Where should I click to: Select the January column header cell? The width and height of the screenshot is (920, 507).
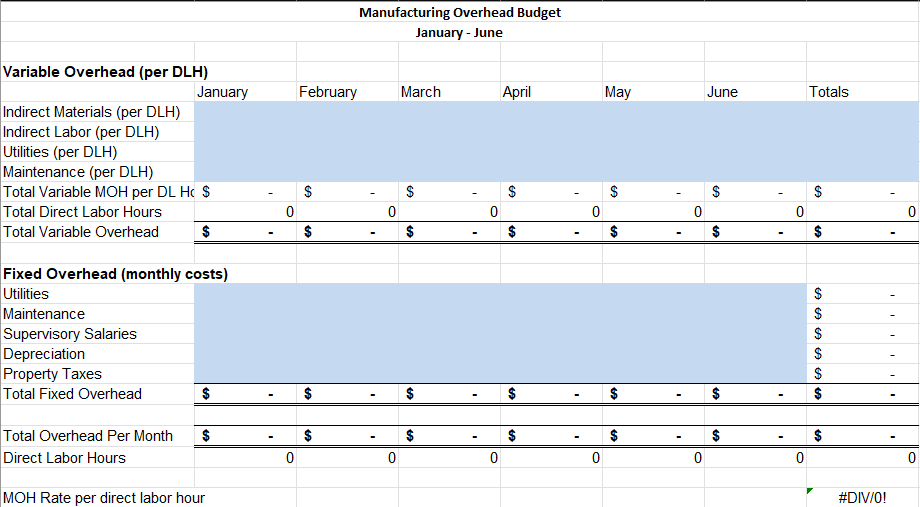[245, 92]
